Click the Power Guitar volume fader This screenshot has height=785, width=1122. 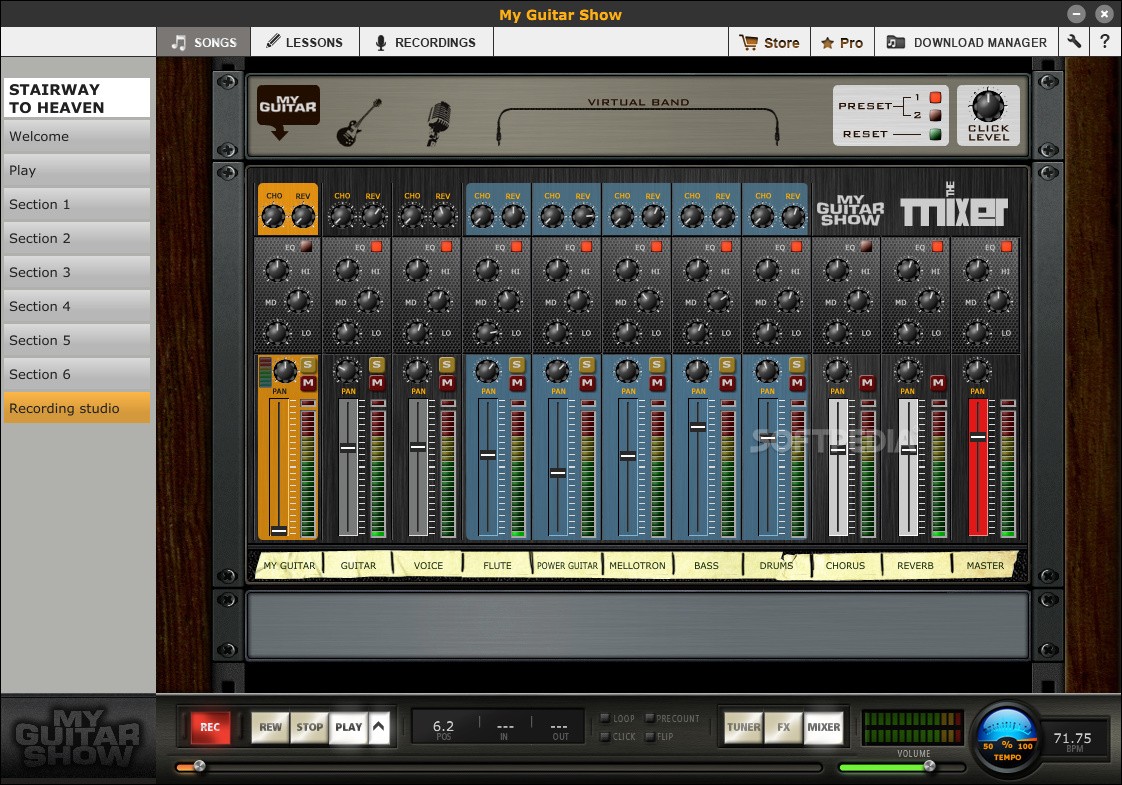(x=557, y=472)
